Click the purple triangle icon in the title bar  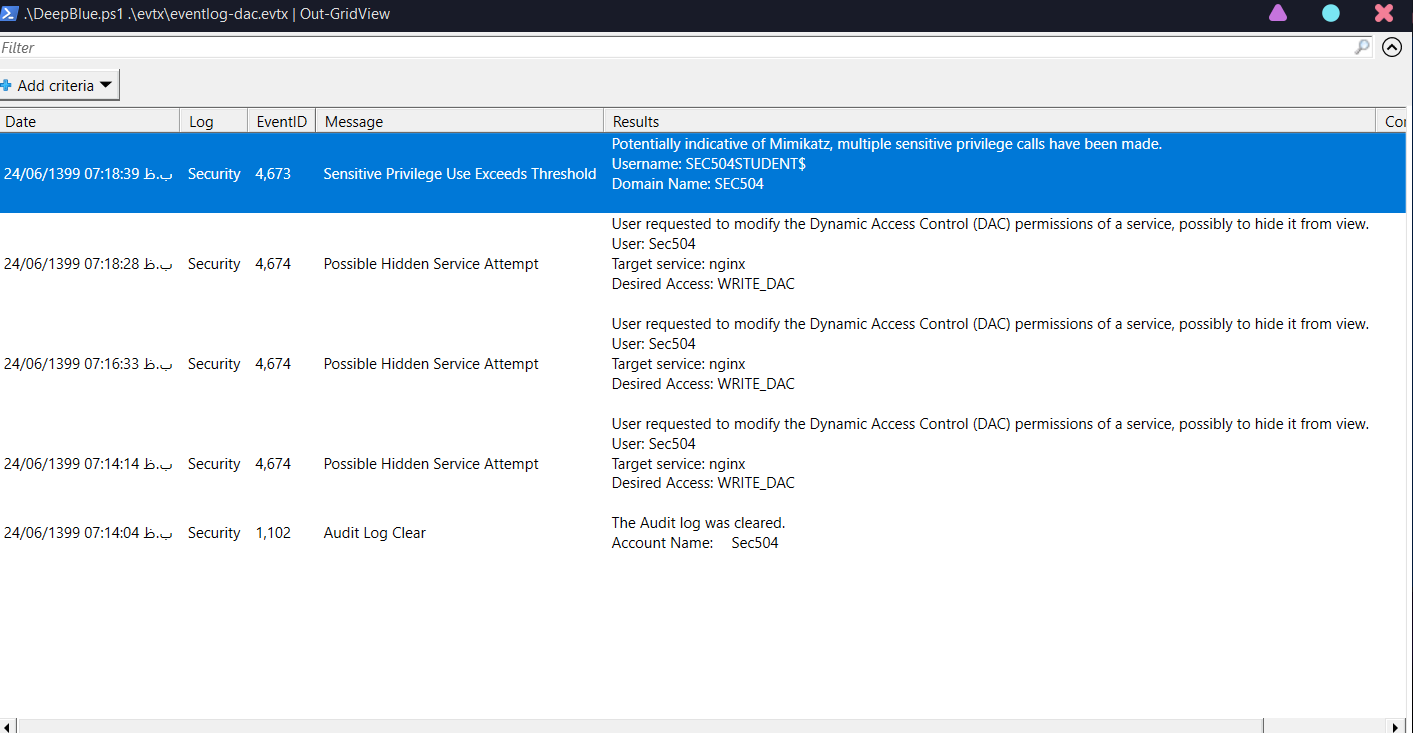point(1277,13)
